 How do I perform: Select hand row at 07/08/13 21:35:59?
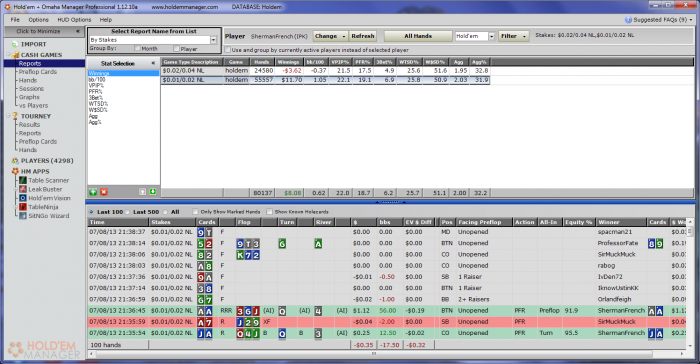[387, 322]
